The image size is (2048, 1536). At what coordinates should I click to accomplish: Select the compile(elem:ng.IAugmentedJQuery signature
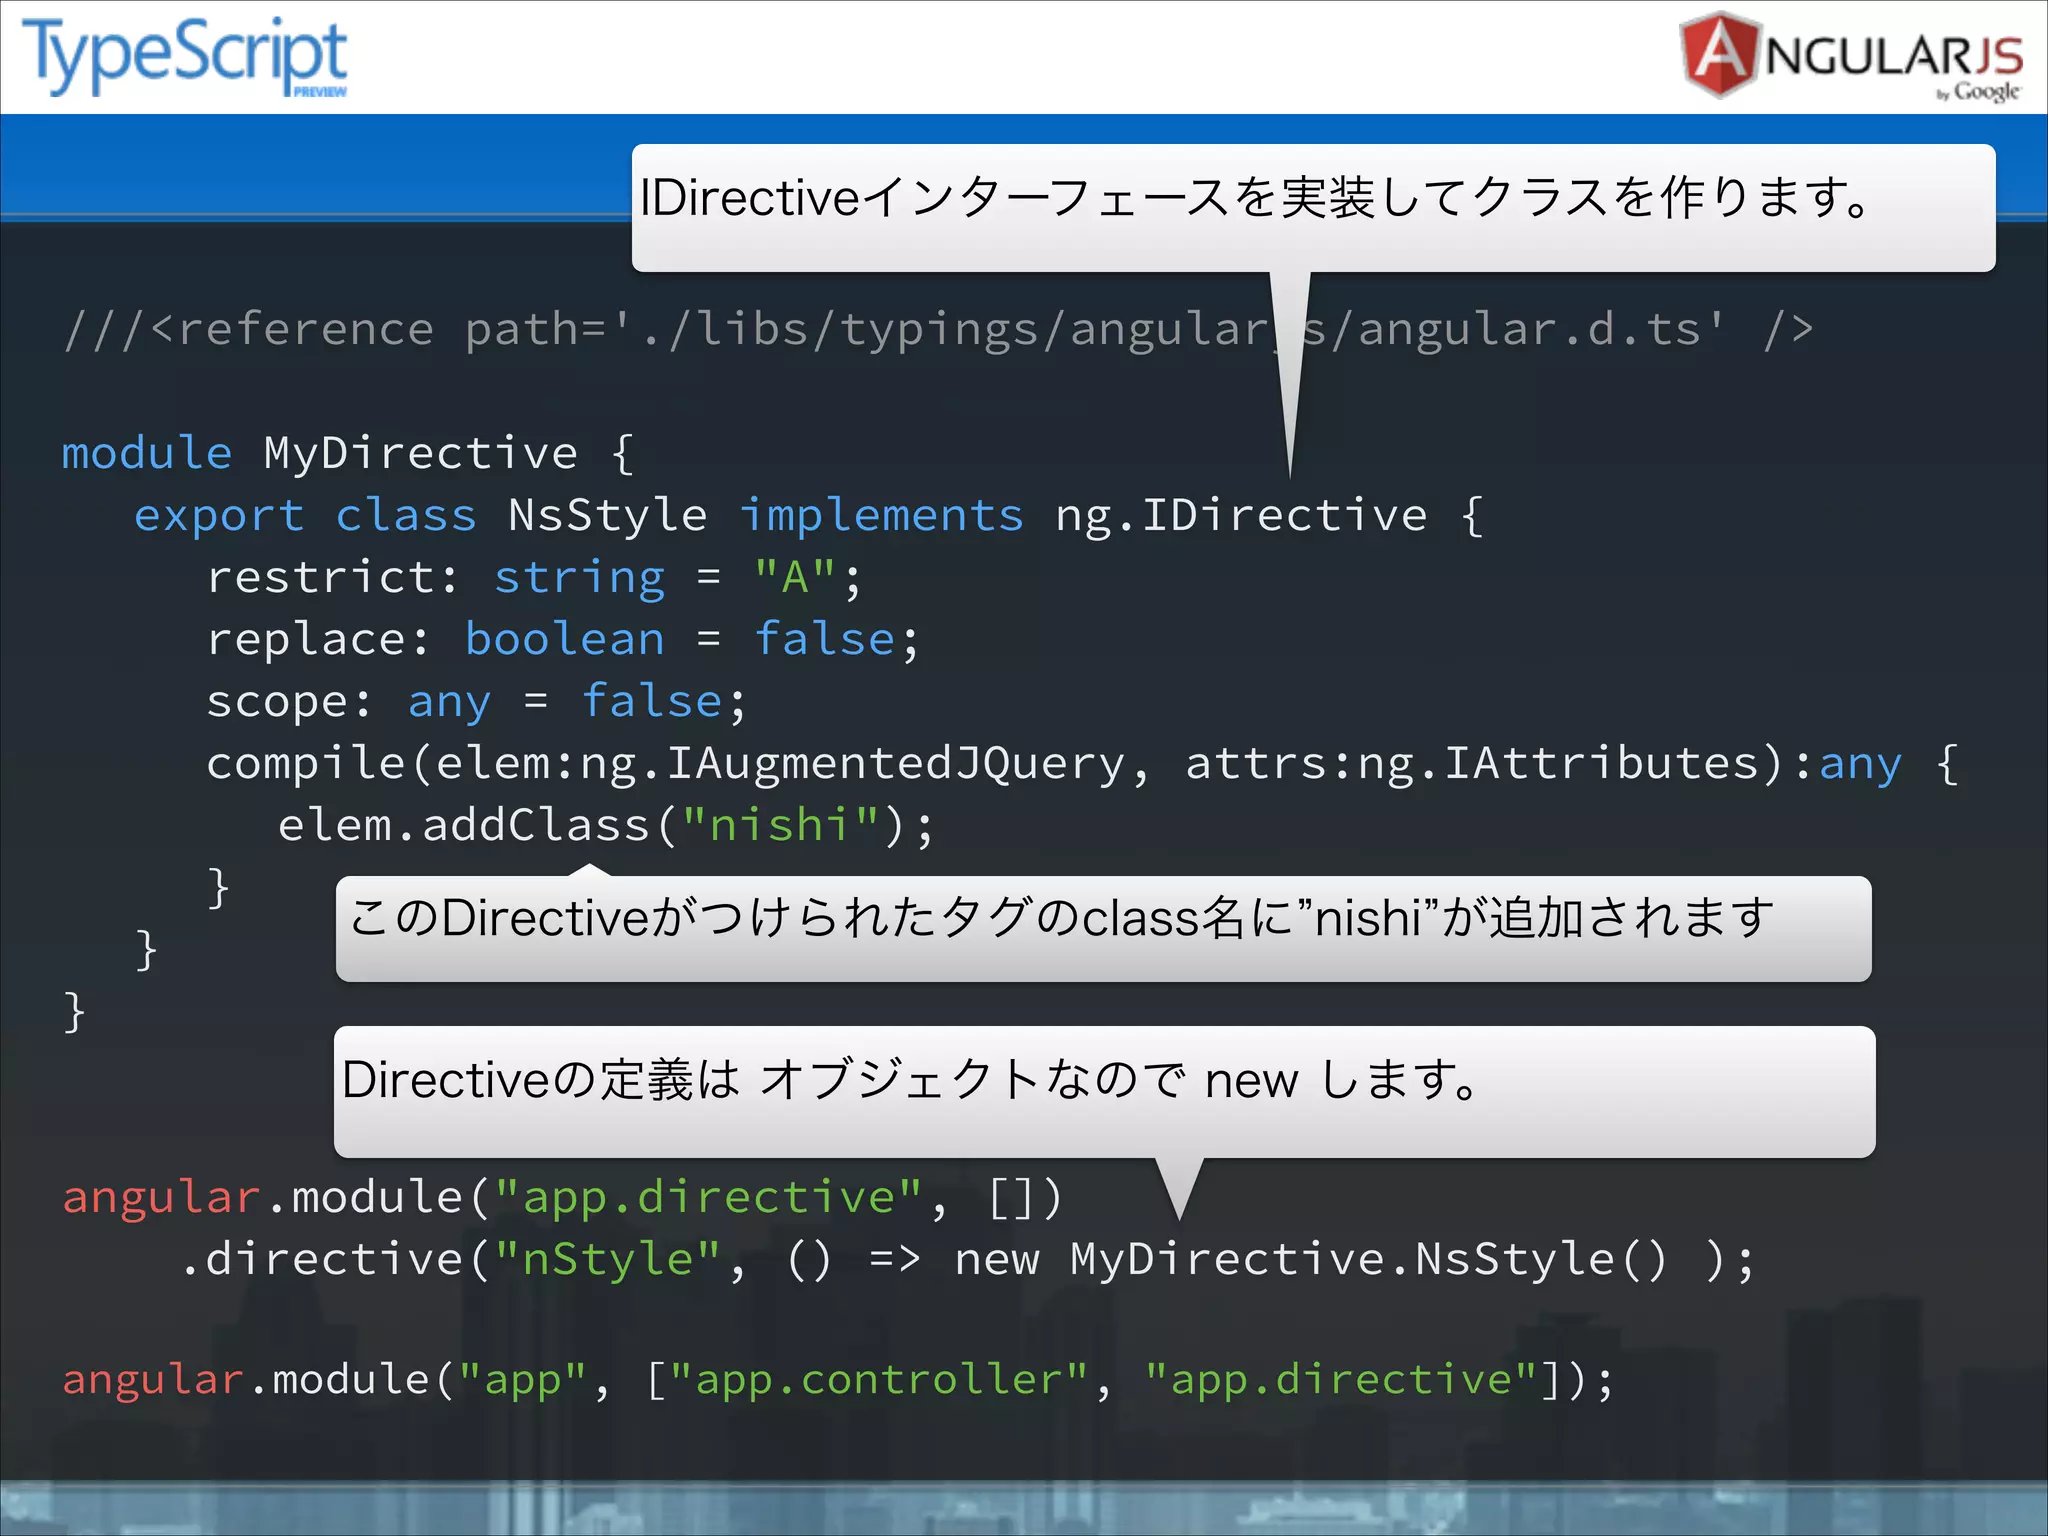pos(678,764)
